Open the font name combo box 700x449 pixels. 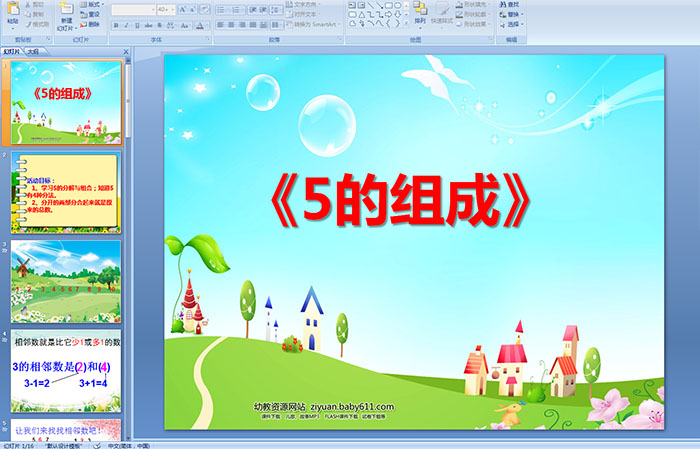click(133, 9)
